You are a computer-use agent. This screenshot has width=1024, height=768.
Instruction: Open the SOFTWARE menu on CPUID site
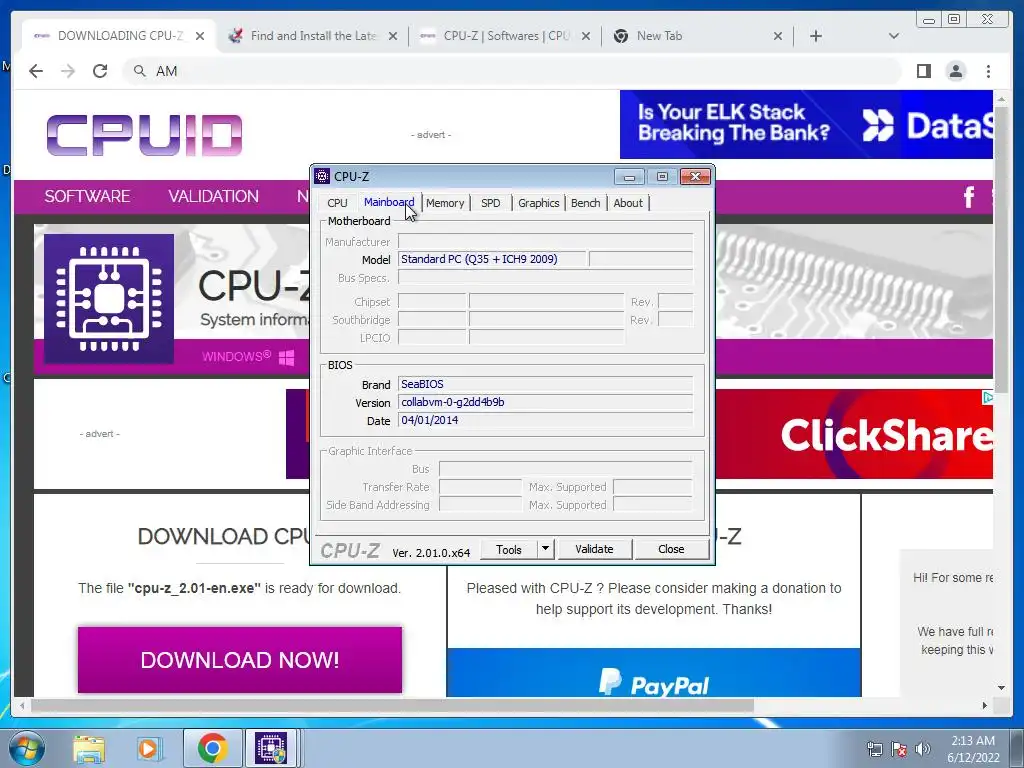tap(87, 196)
